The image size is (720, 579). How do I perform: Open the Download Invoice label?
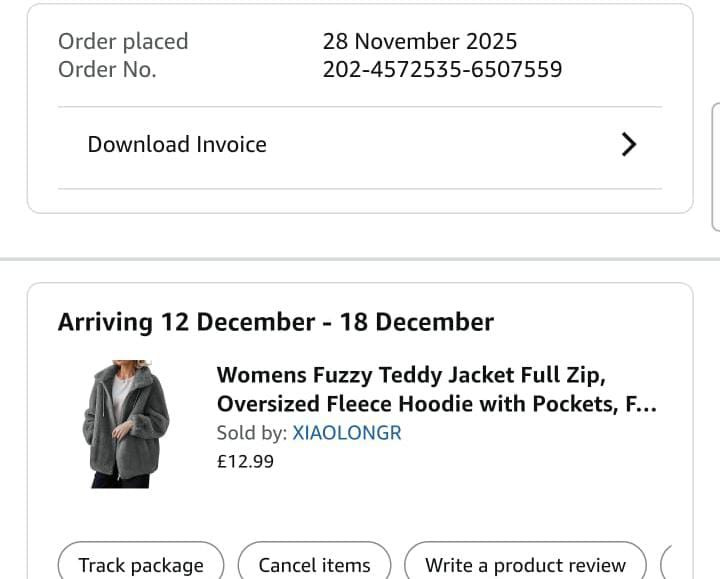click(x=177, y=145)
